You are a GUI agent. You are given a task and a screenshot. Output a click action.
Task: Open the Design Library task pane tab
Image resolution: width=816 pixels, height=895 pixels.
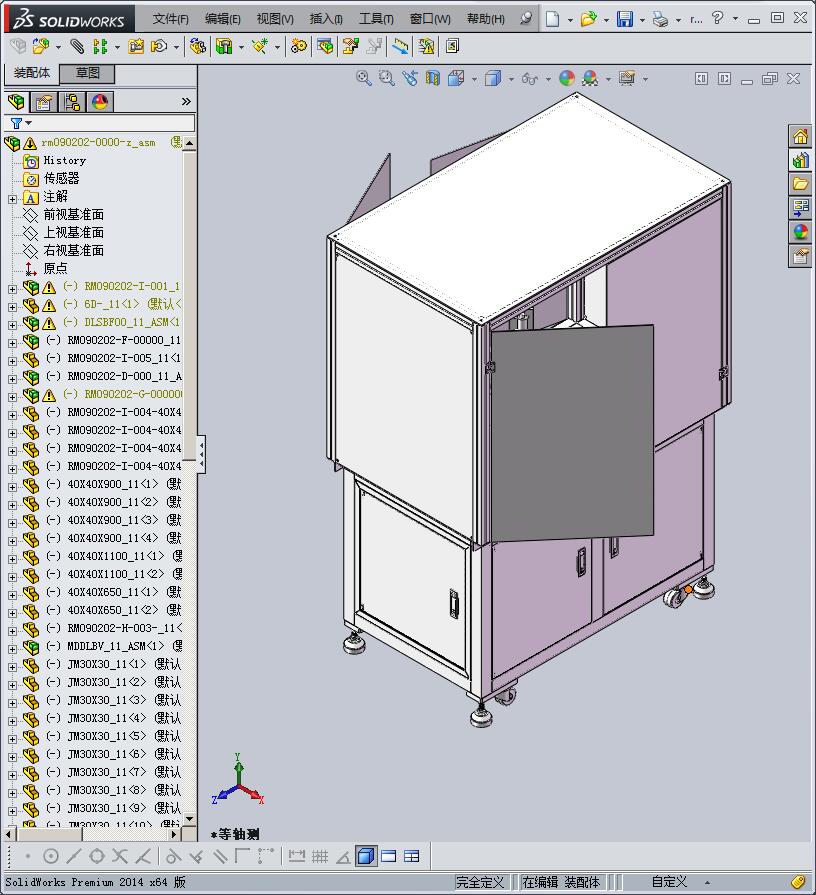coord(800,160)
